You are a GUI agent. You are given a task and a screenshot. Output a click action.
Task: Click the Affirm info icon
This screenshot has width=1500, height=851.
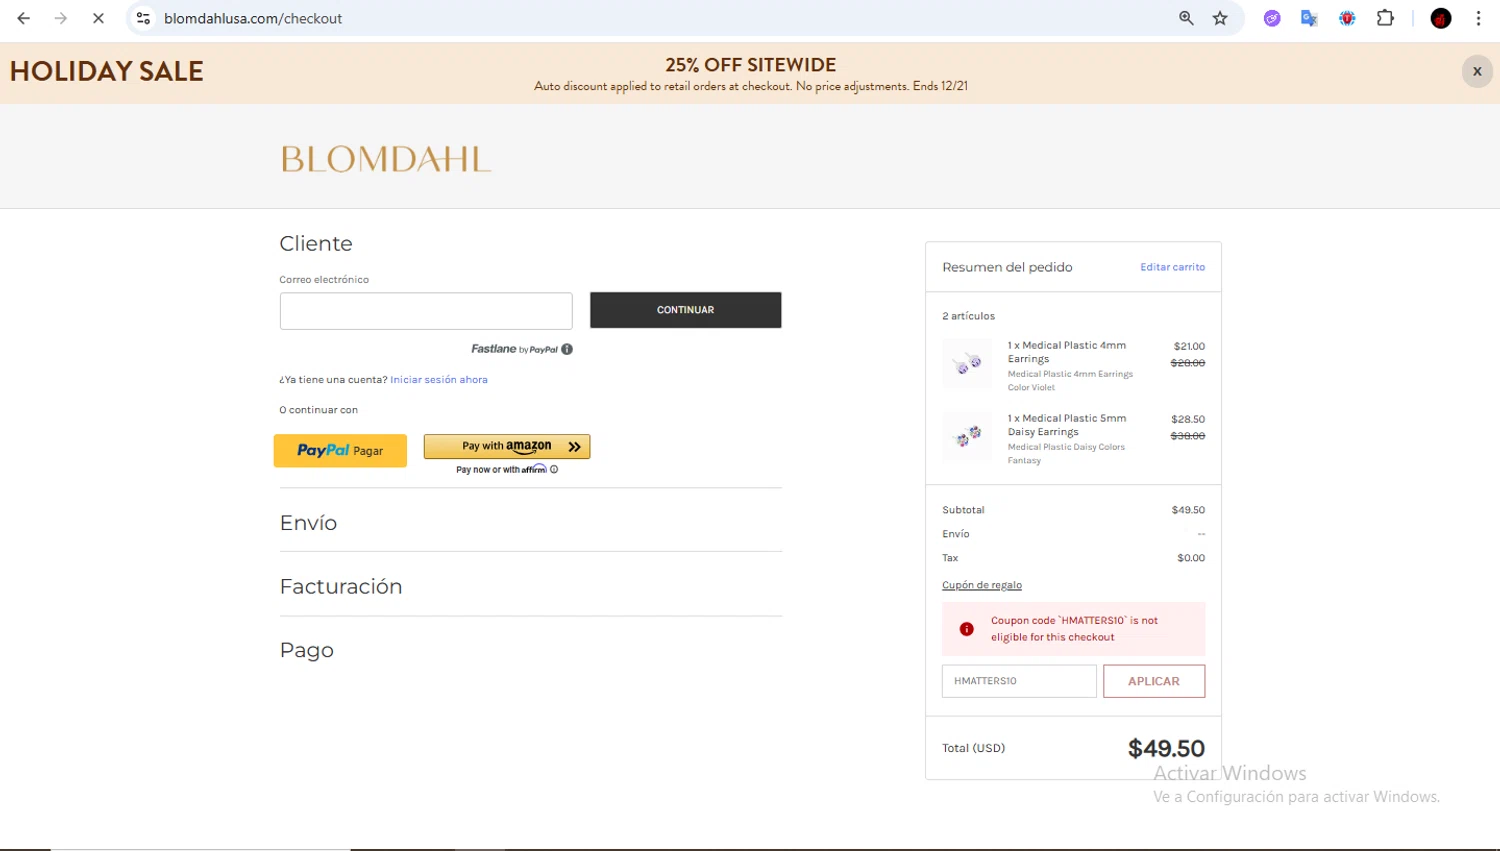click(554, 469)
